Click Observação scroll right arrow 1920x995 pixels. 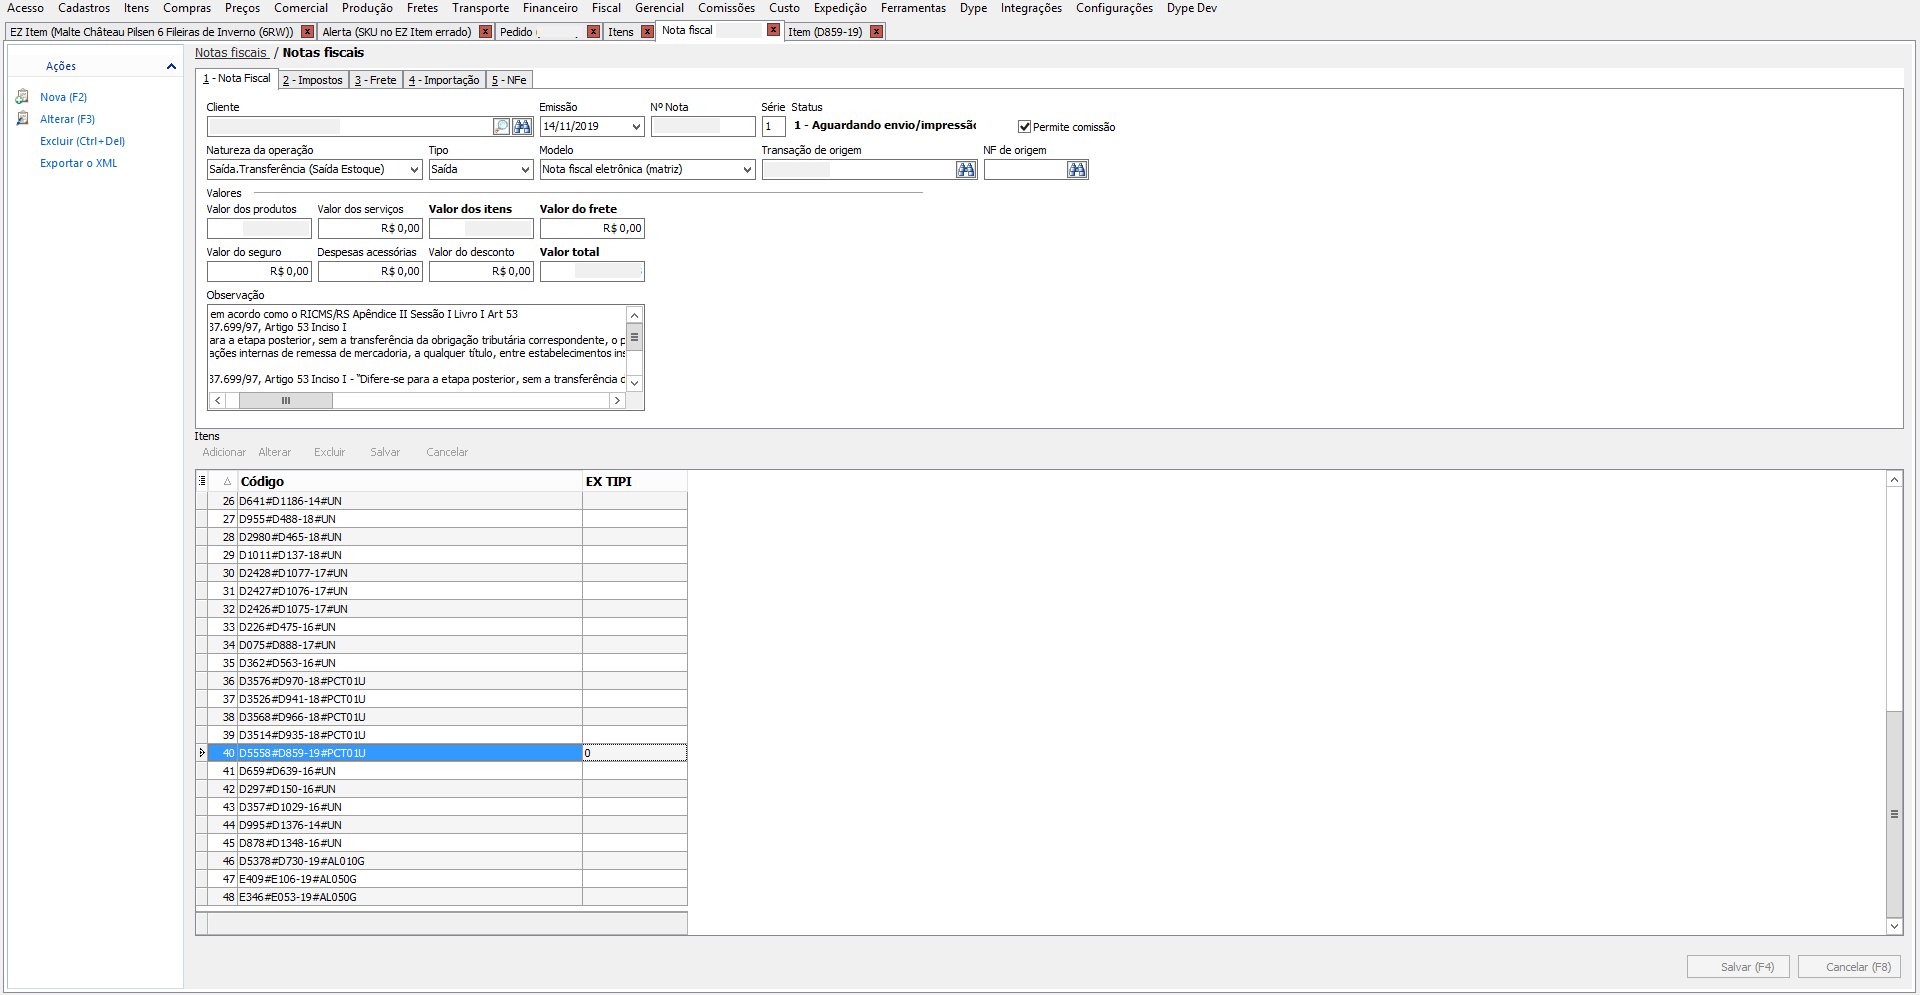617,400
